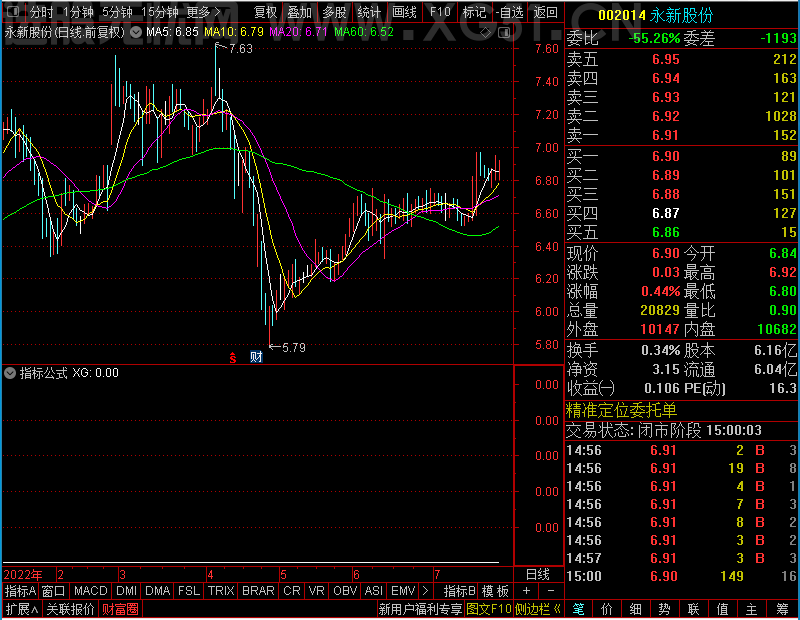Show more indicators with the > arrow
800x620 pixels.
[425, 591]
